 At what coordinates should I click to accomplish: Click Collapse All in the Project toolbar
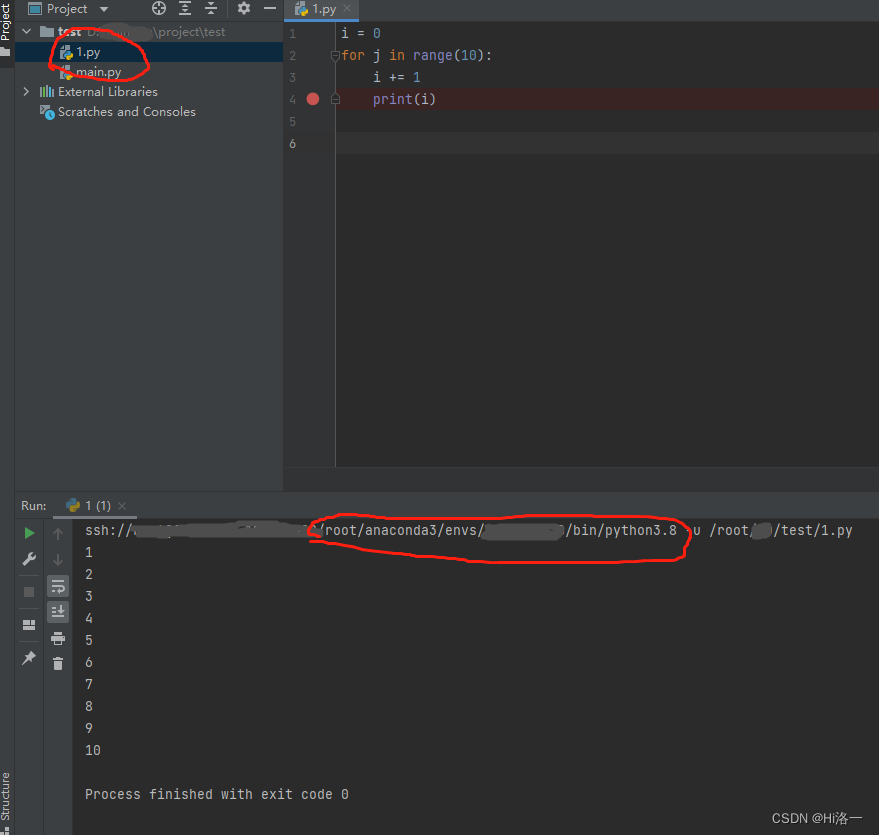[211, 7]
